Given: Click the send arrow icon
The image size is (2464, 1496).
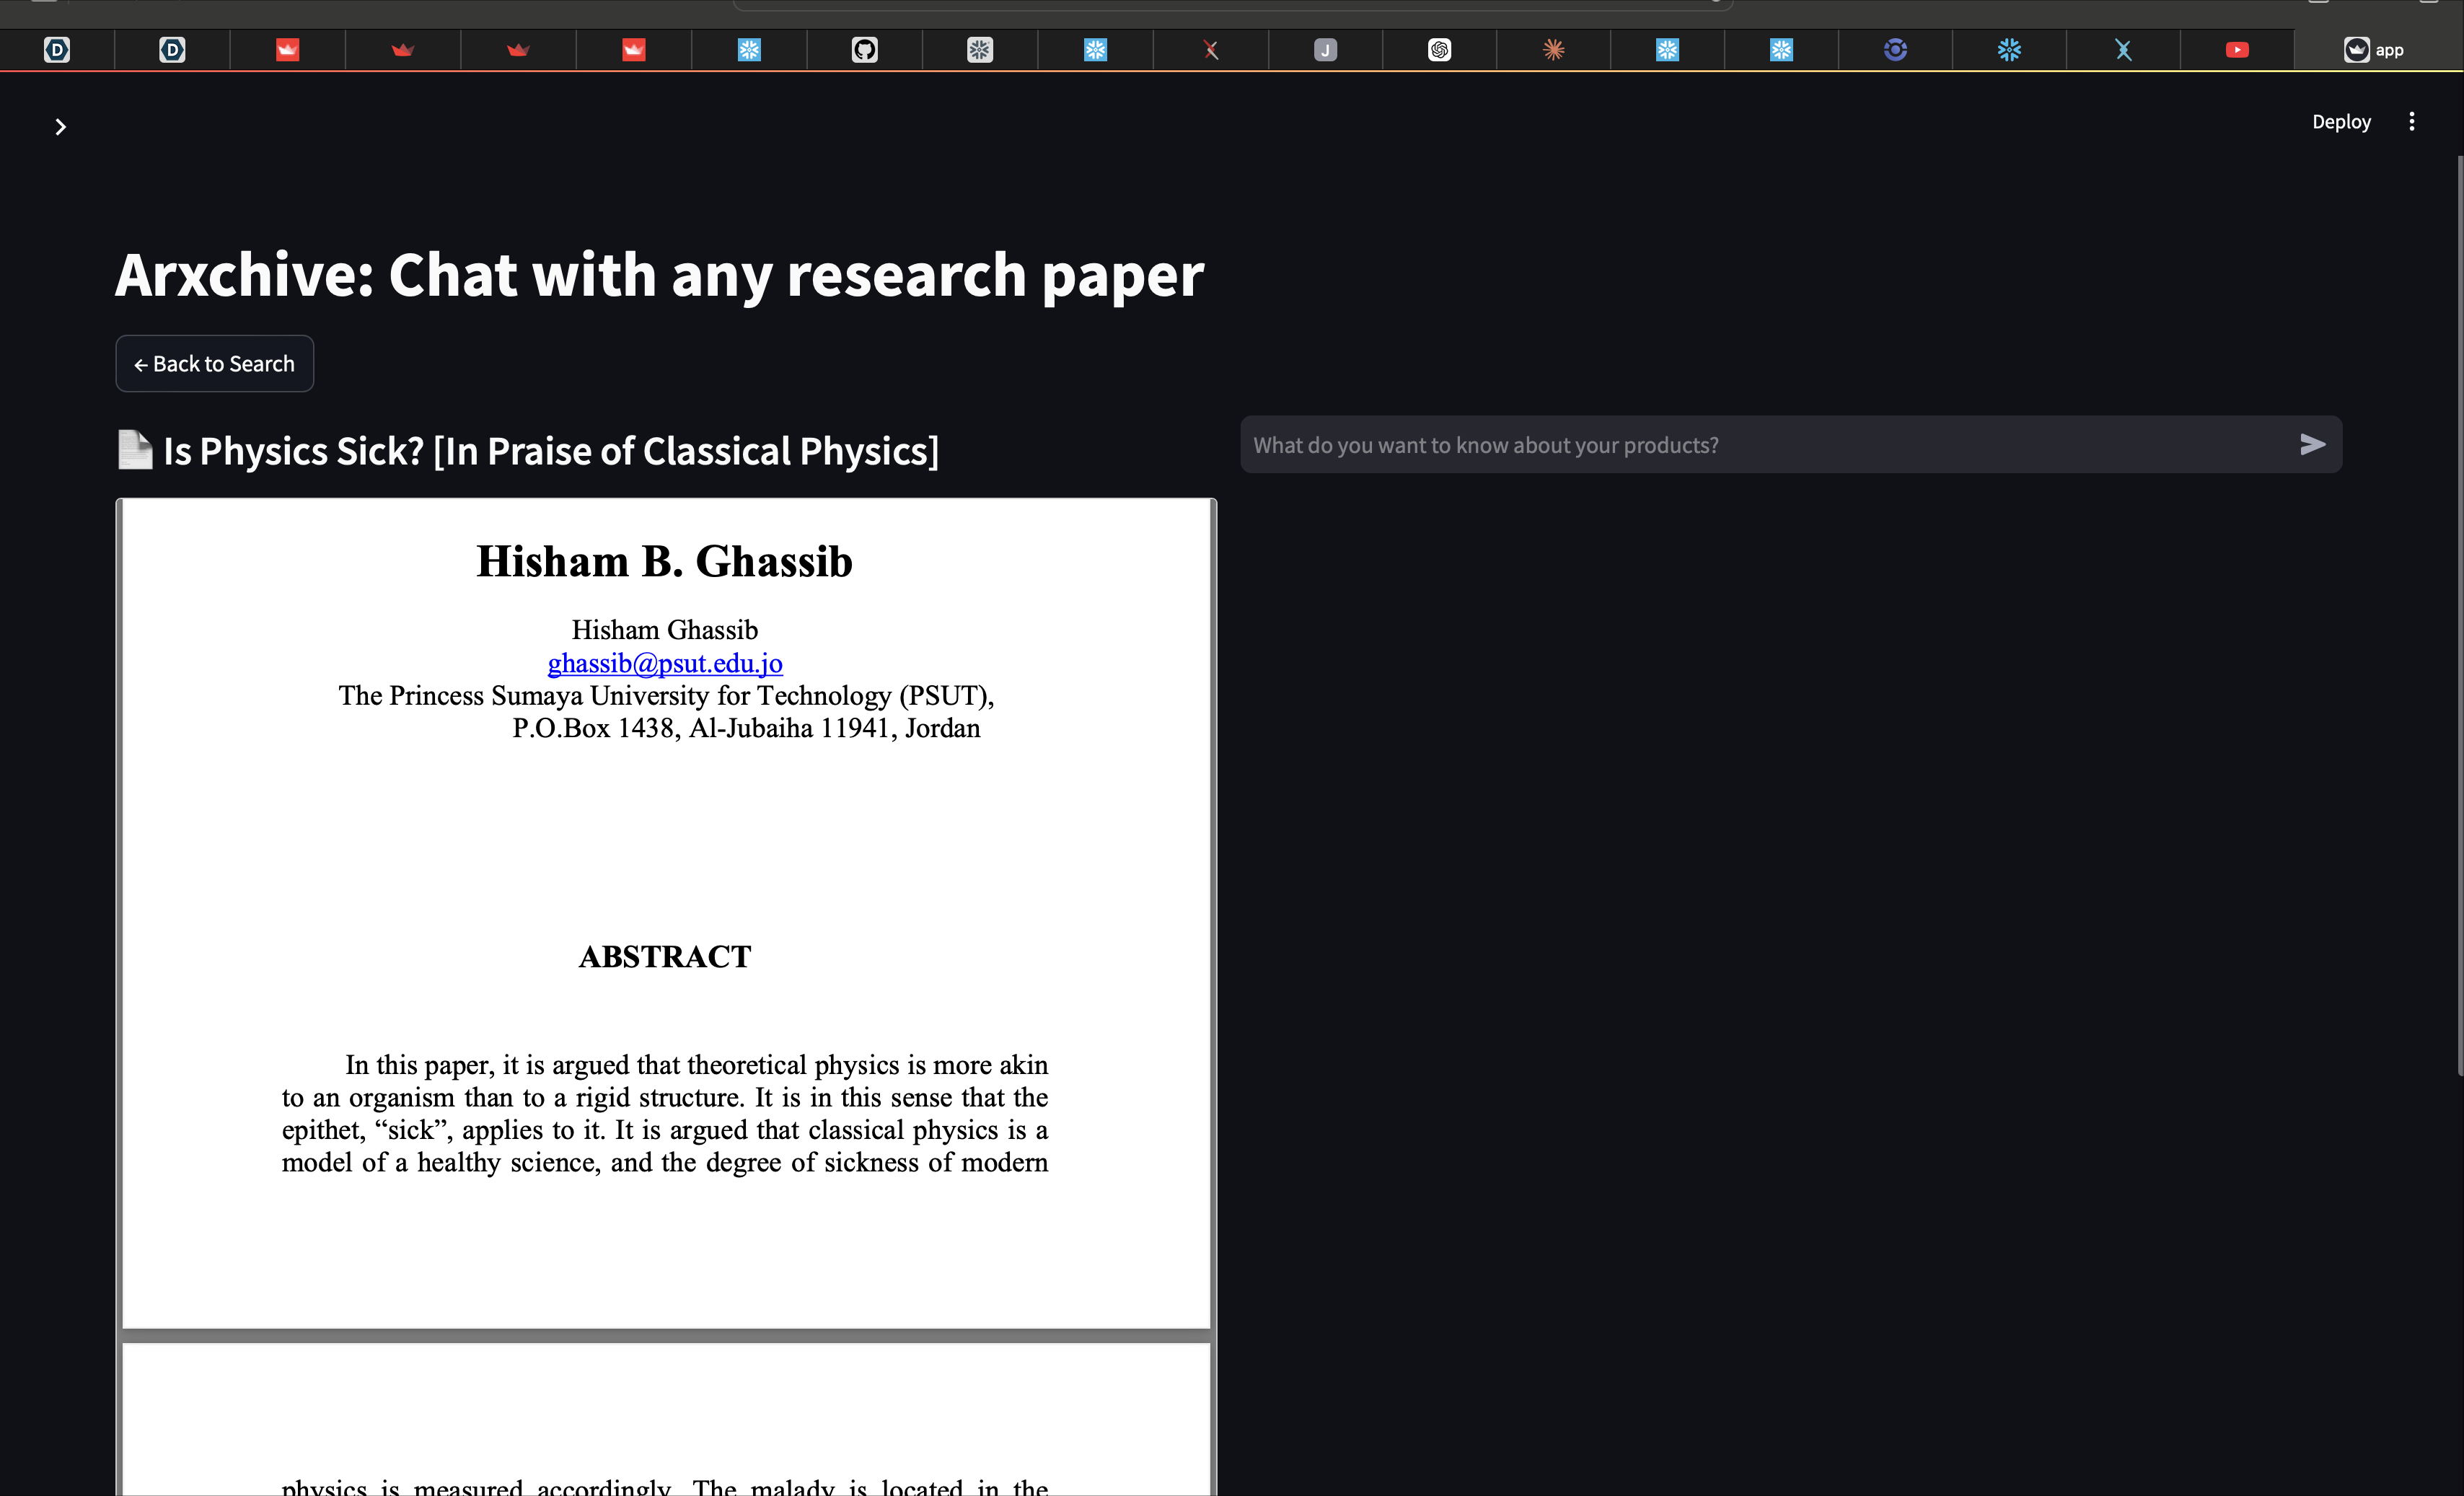Looking at the screenshot, I should 2312,445.
